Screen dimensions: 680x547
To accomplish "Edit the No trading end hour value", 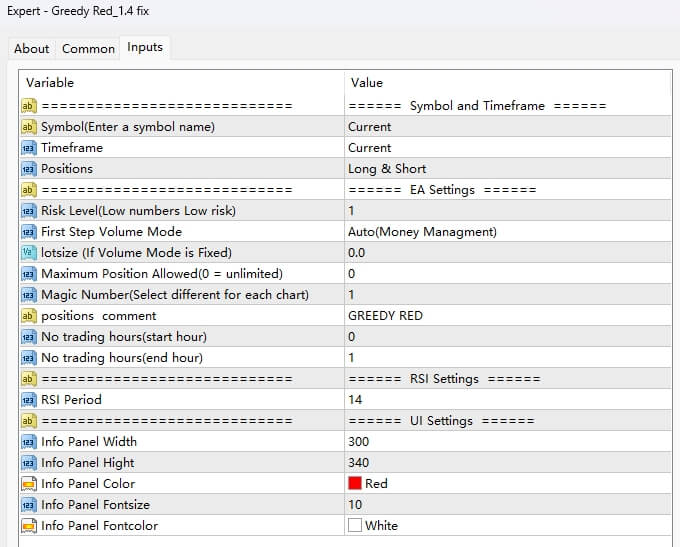I will (508, 358).
